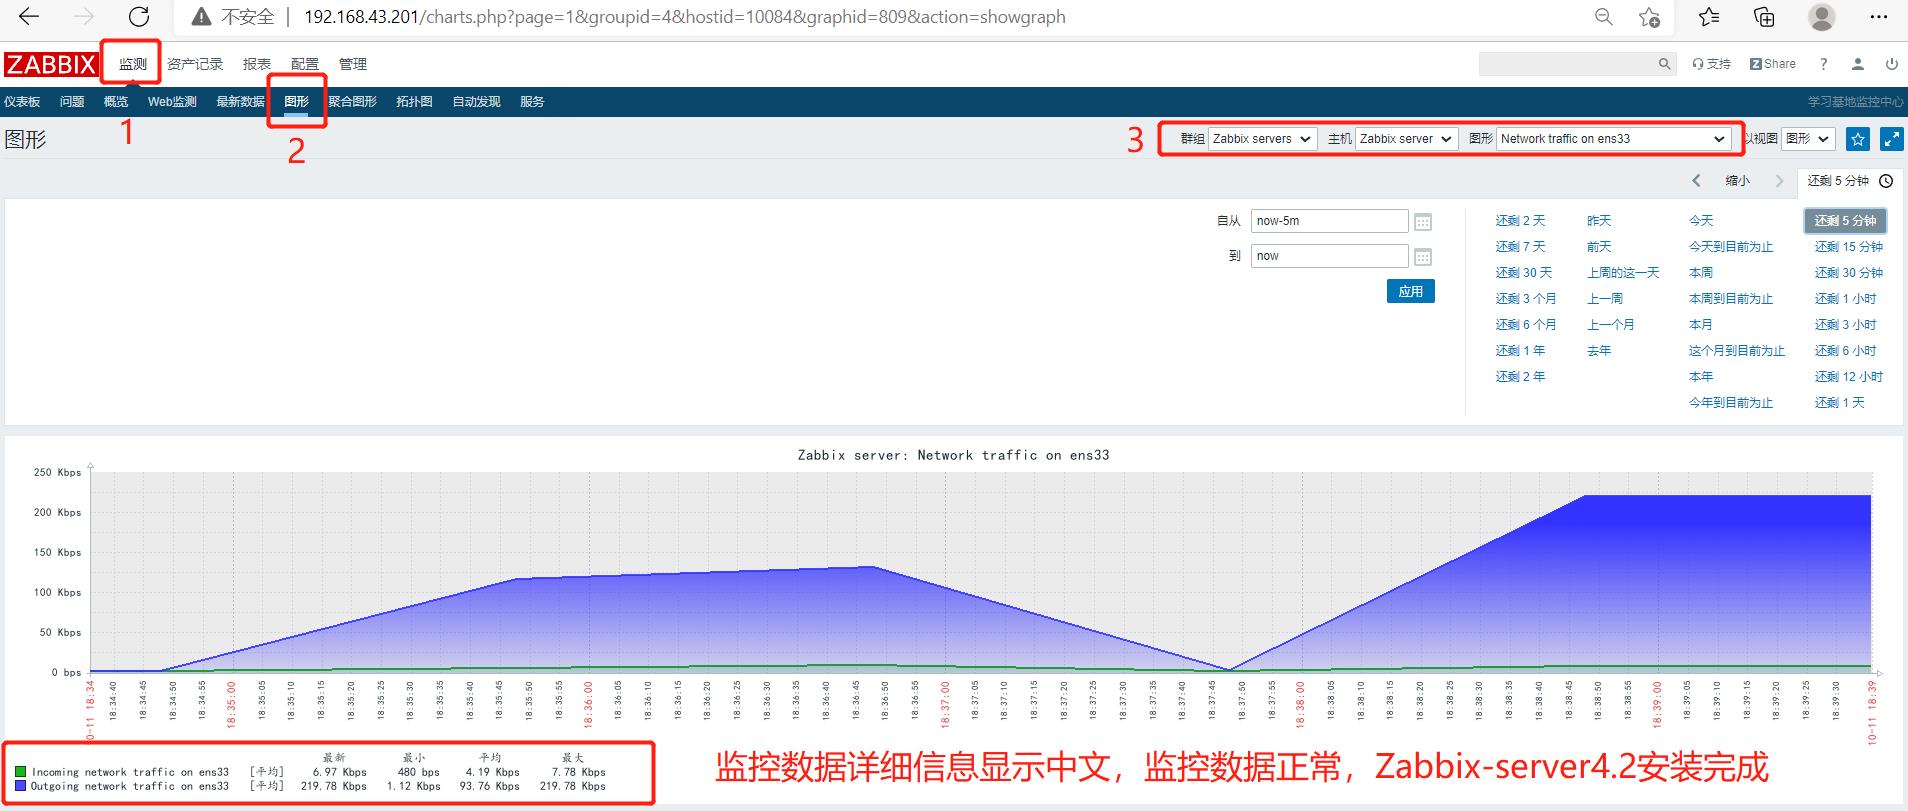Open calendar picker next to now field
The image size is (1908, 811).
click(x=1423, y=257)
